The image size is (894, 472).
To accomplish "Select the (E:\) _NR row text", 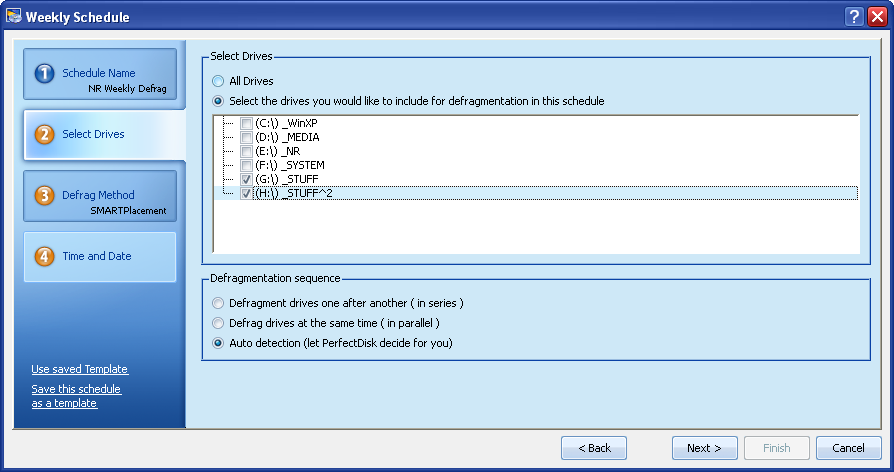I will [278, 152].
